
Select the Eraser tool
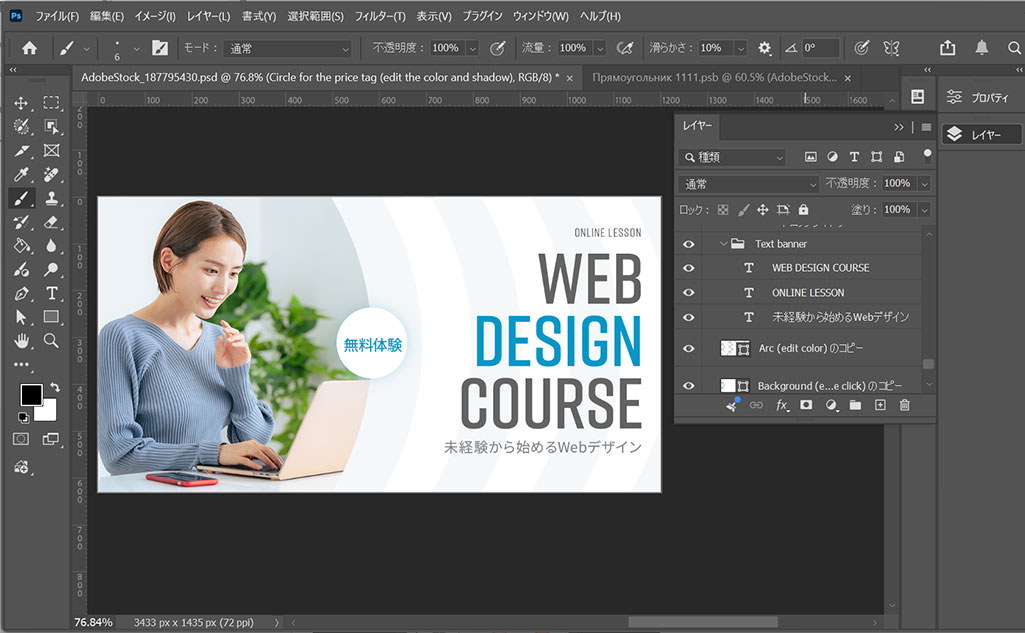tap(51, 222)
